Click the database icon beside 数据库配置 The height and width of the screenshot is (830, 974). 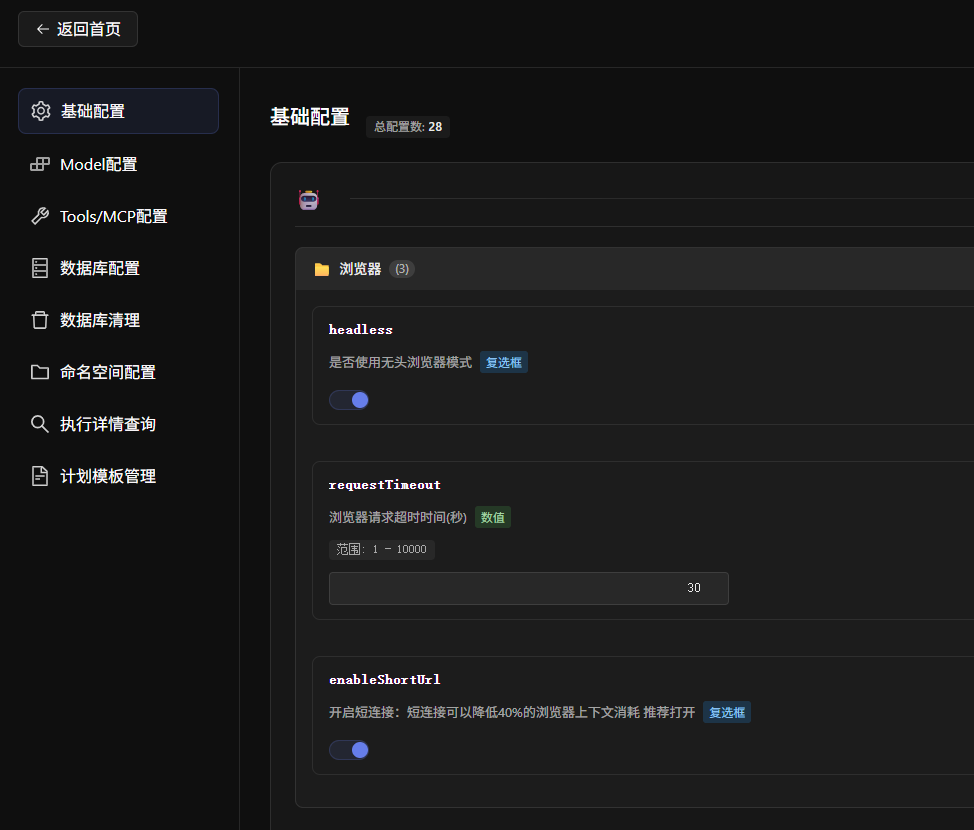tap(40, 267)
